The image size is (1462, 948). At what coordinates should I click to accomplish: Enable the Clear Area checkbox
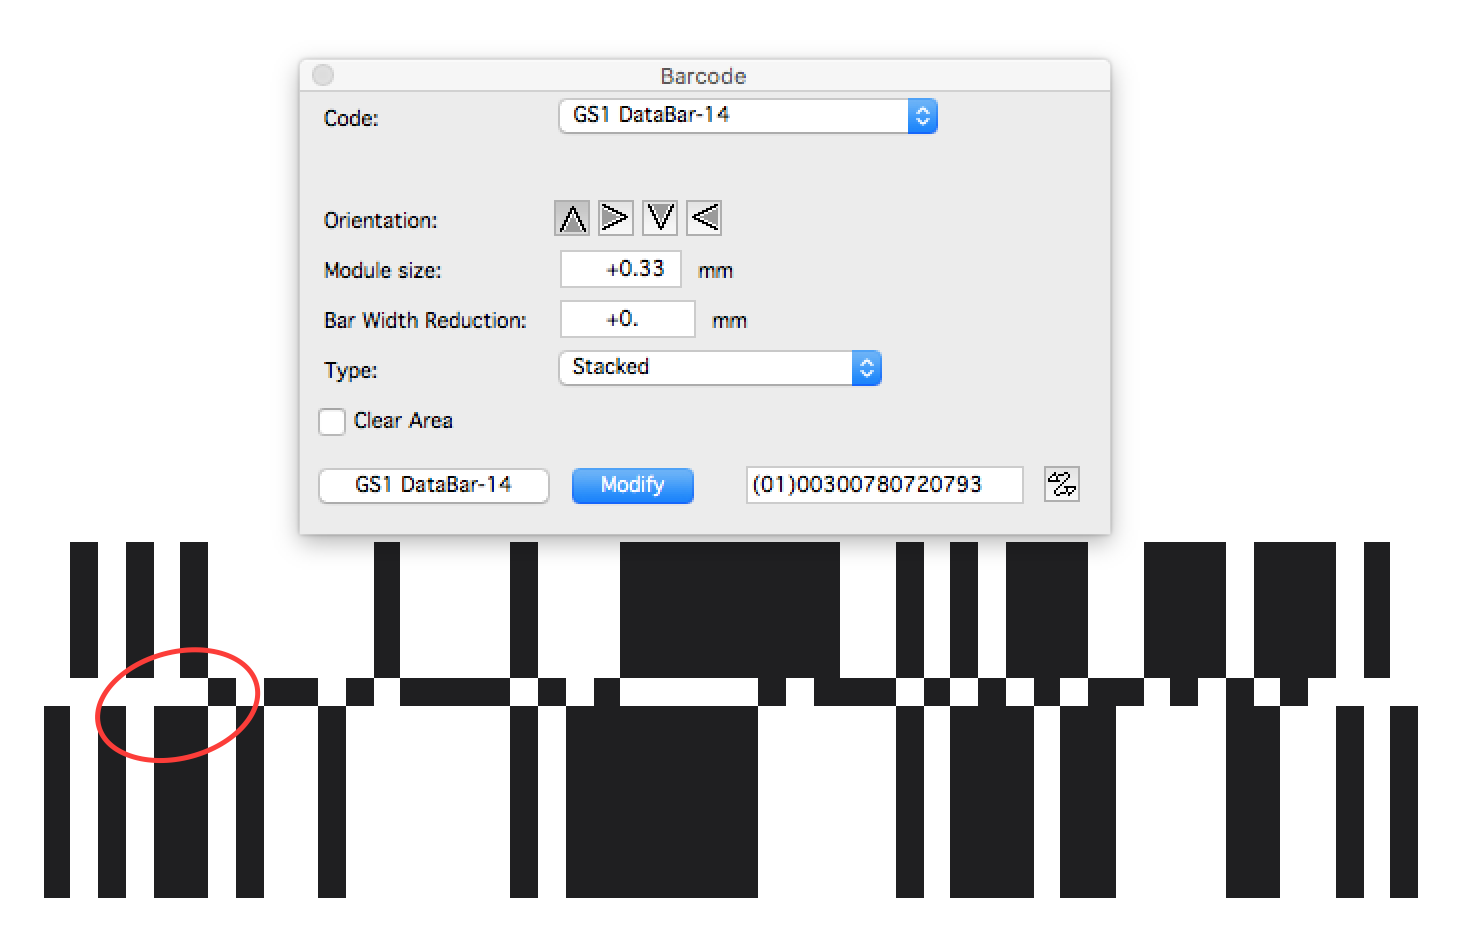pyautogui.click(x=331, y=421)
